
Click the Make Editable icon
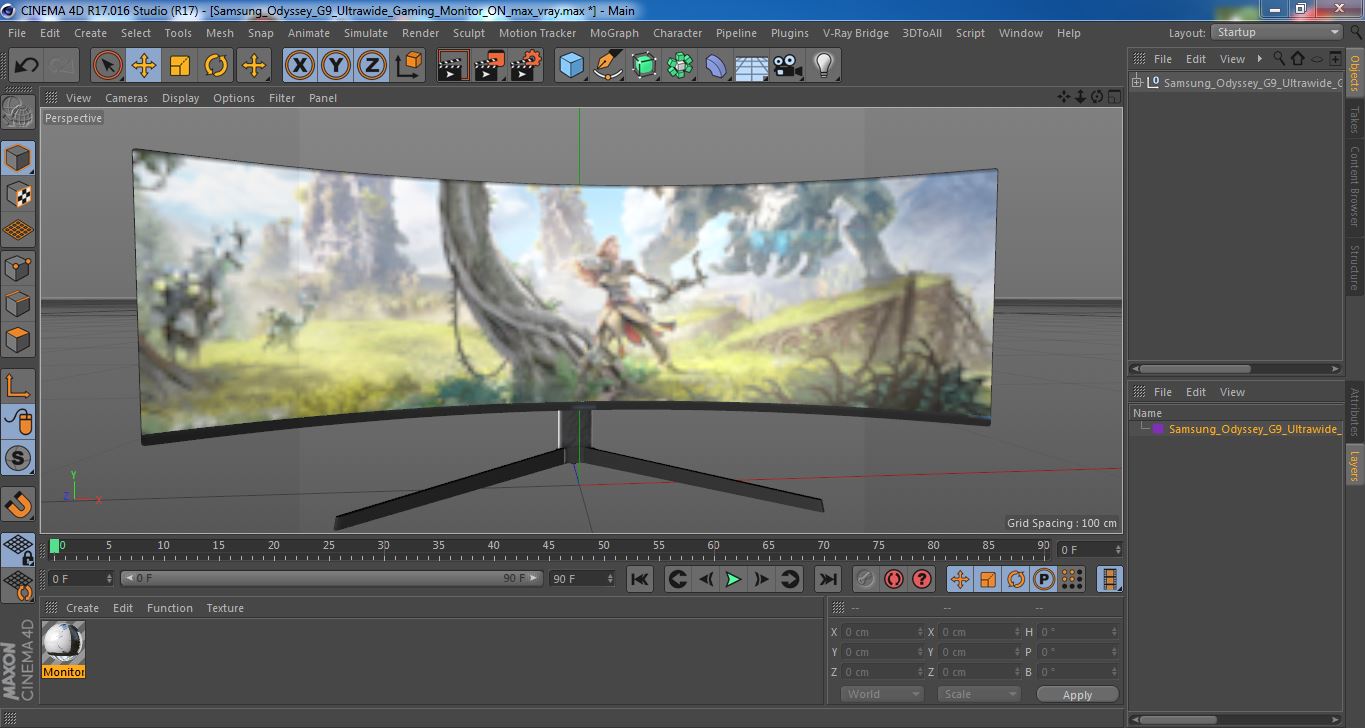(x=18, y=113)
